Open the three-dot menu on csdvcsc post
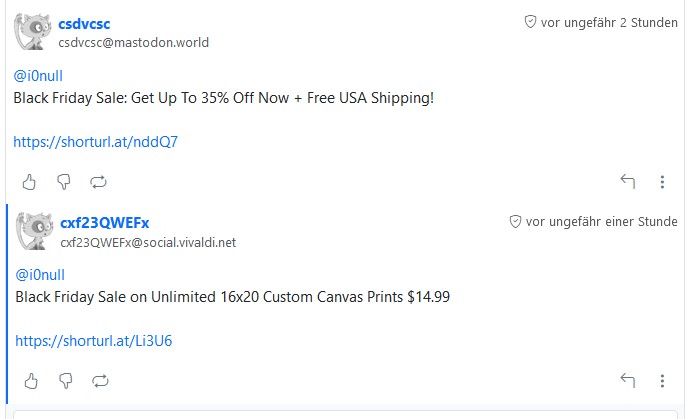690x419 pixels. click(x=662, y=181)
